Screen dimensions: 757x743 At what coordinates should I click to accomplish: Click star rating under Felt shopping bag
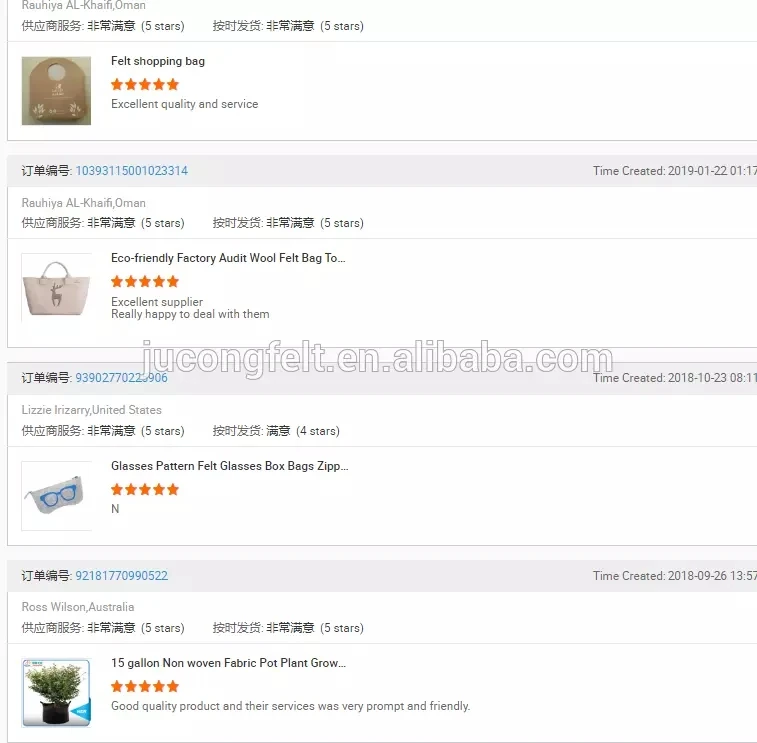(145, 85)
